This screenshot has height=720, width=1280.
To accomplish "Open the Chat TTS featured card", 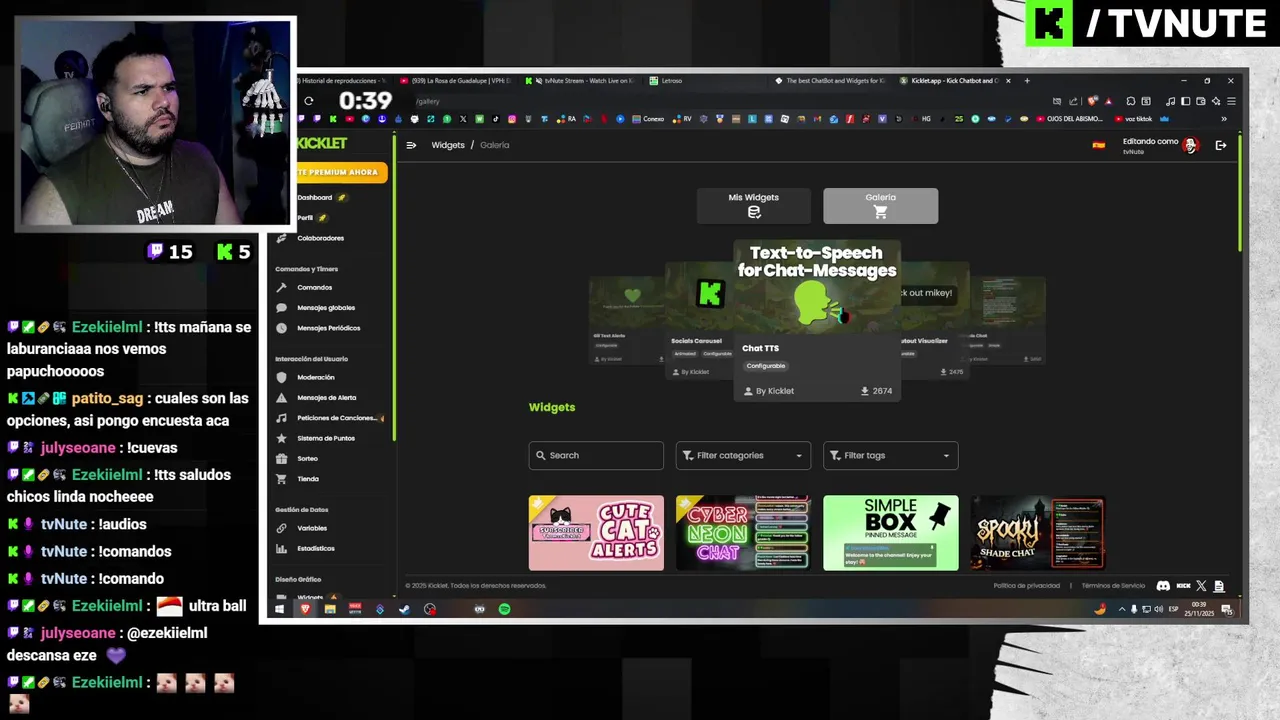I will pyautogui.click(x=817, y=320).
